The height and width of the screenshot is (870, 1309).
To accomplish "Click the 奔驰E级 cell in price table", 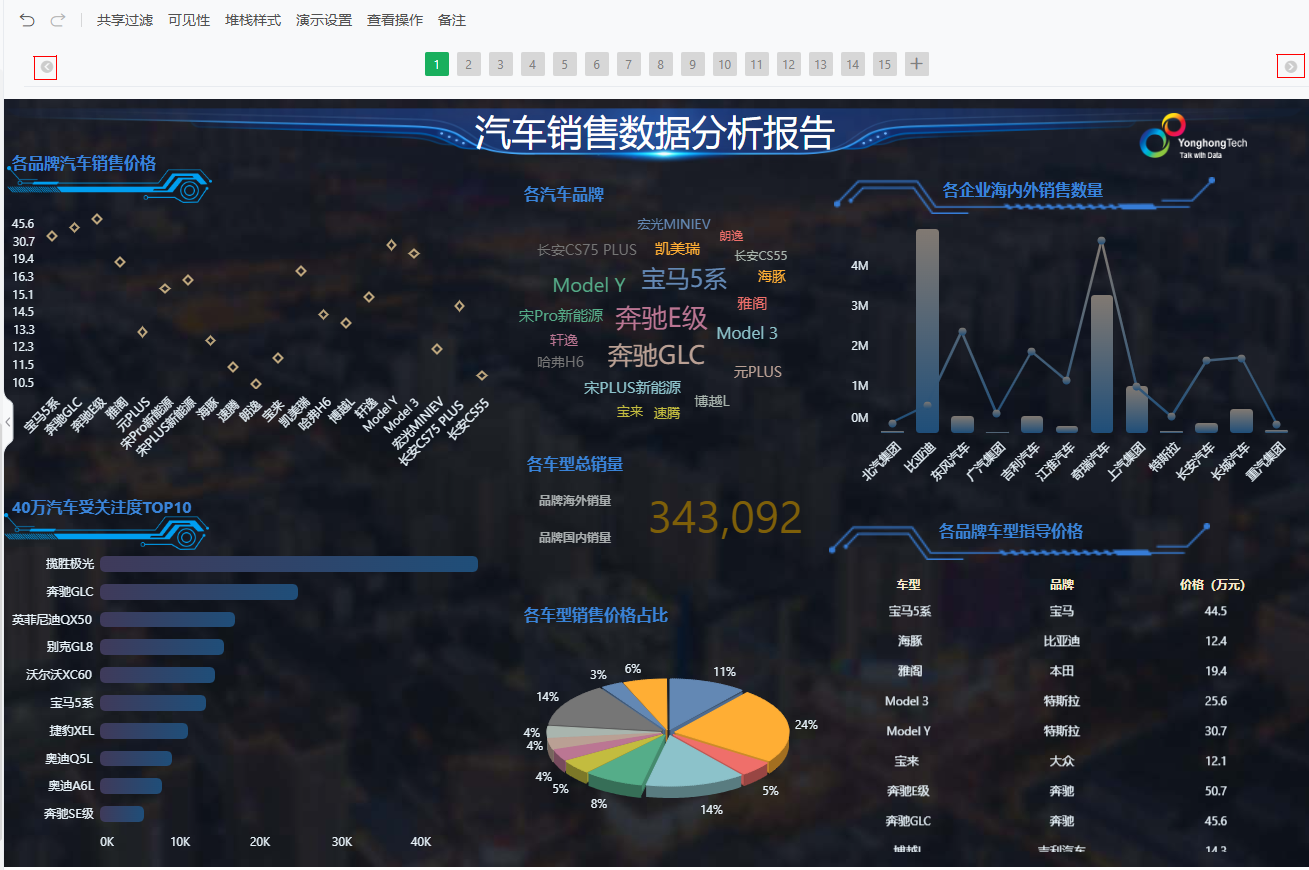I will coord(908,791).
